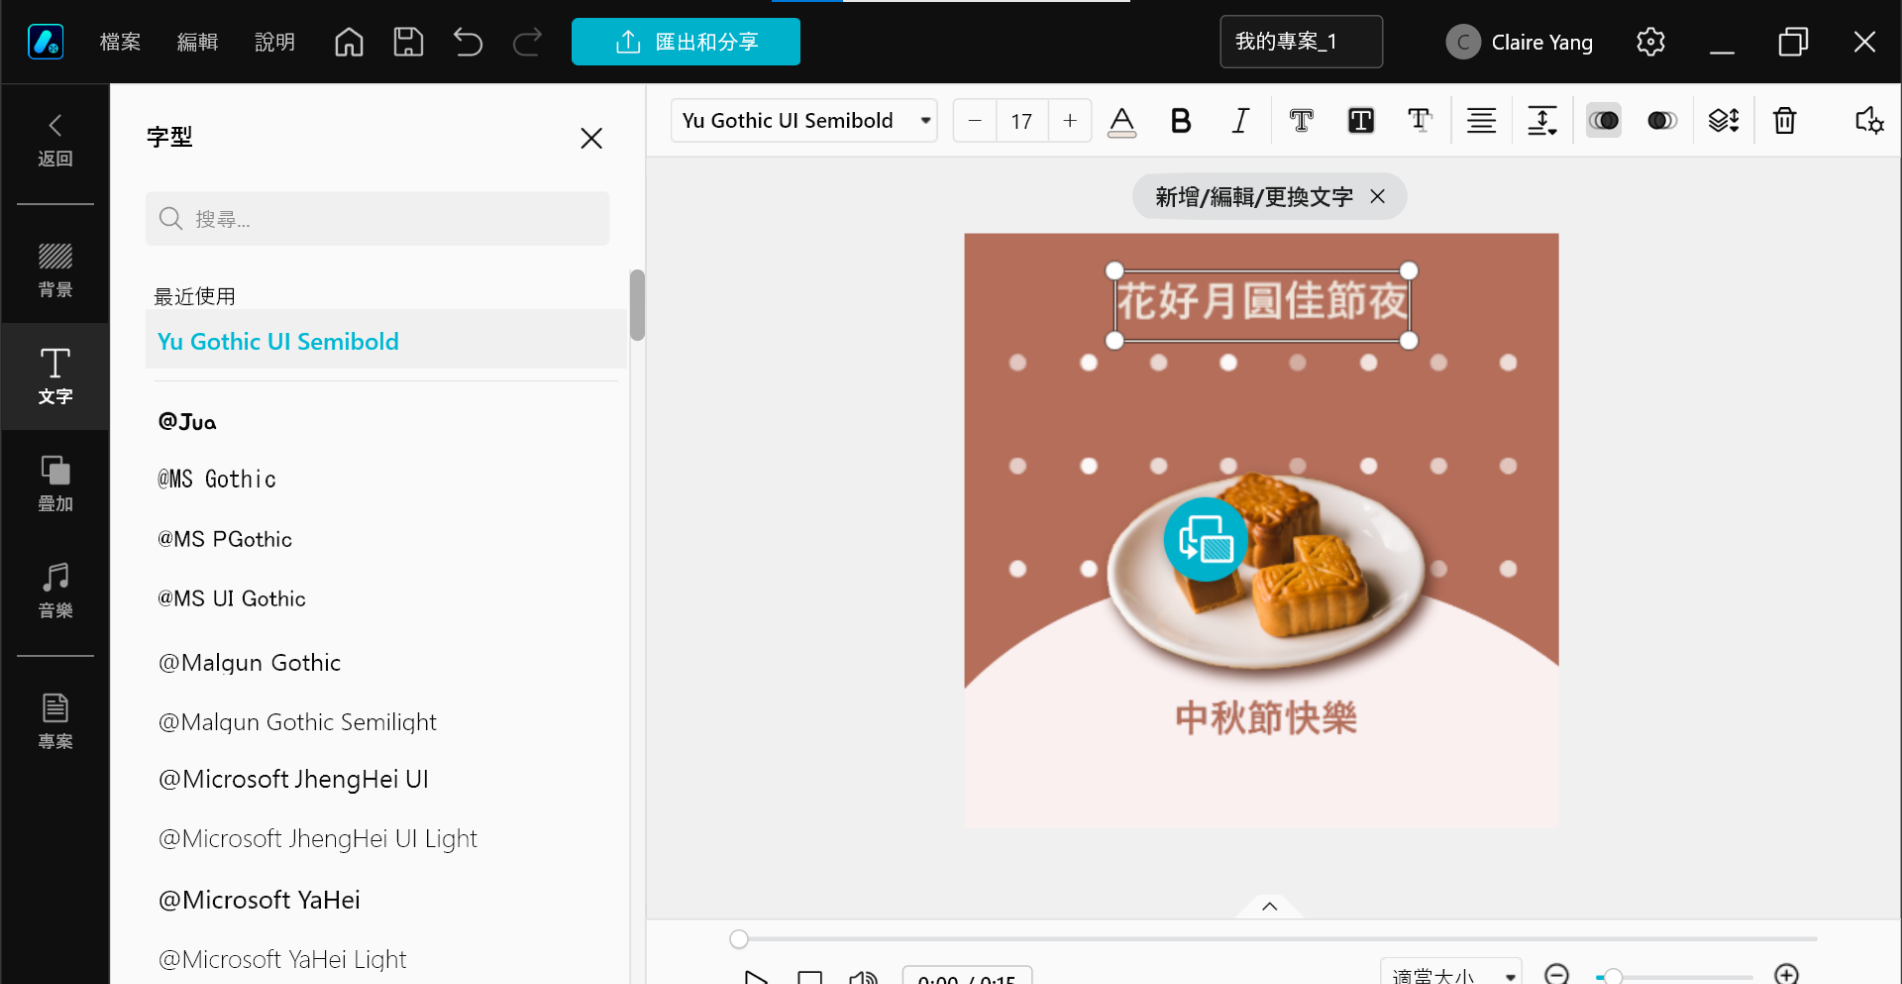The height and width of the screenshot is (984, 1902).
Task: Open the 檔案 menu
Action: [x=120, y=42]
